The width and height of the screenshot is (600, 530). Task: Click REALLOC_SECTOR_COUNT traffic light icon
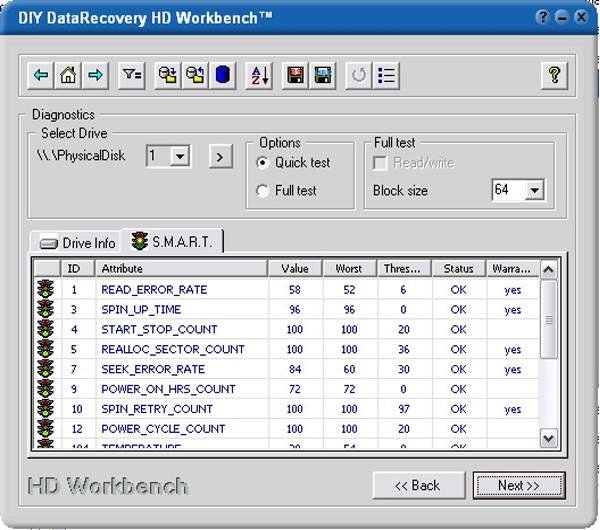(46, 349)
